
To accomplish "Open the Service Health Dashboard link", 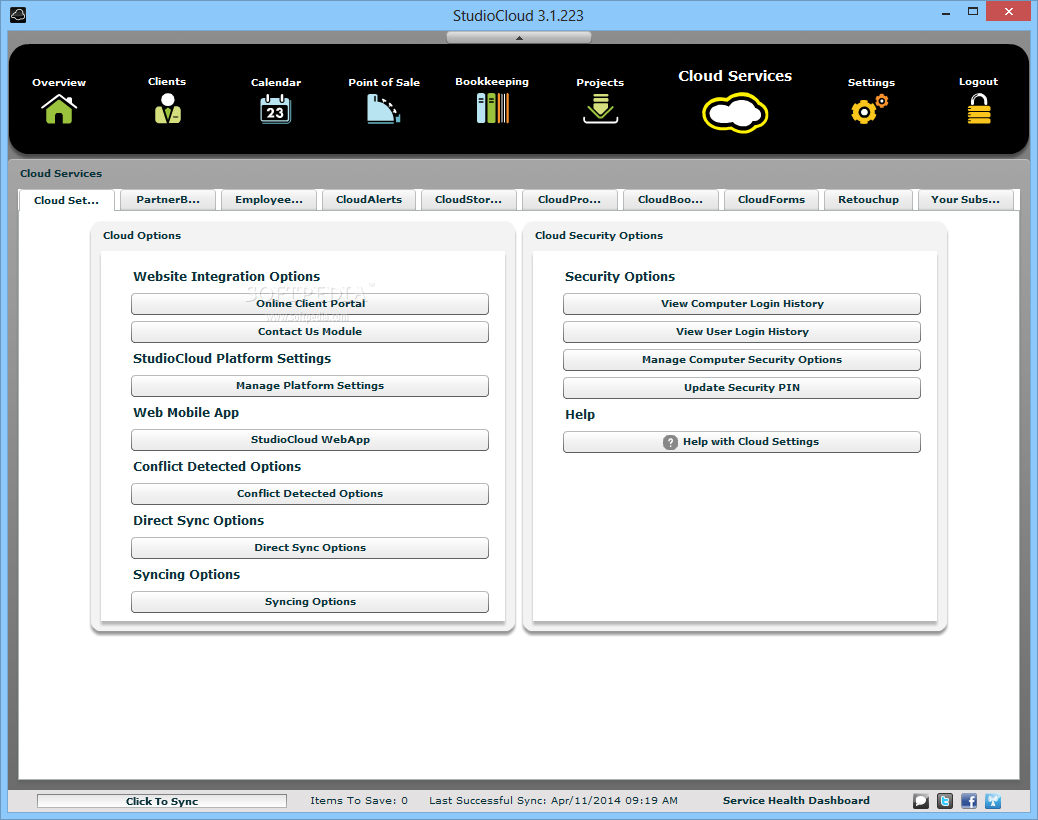I will (x=796, y=800).
